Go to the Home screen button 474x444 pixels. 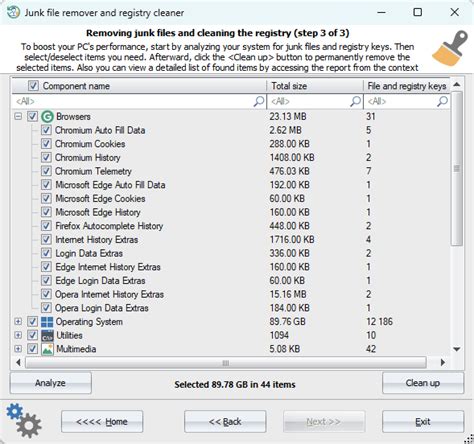[x=102, y=422]
